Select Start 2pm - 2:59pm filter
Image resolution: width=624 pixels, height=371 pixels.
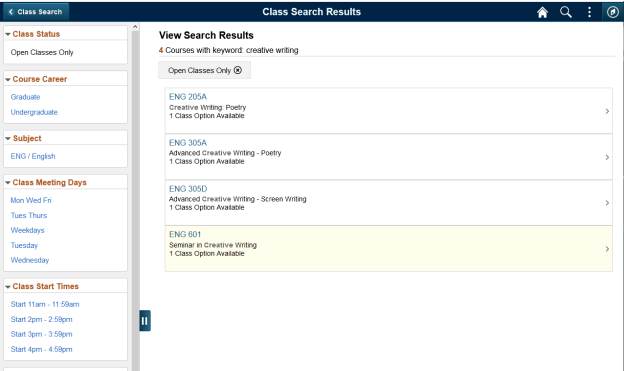41,319
